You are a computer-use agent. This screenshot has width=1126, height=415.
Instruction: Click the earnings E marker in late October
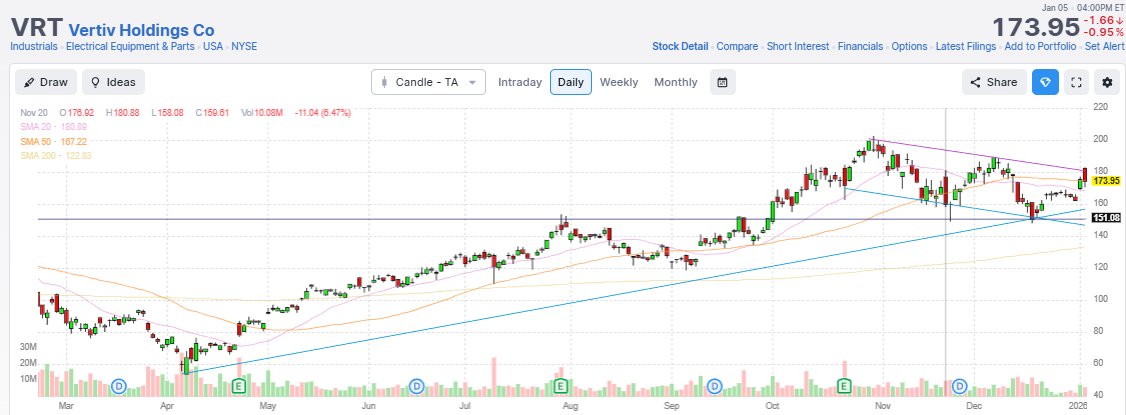pyautogui.click(x=844, y=387)
